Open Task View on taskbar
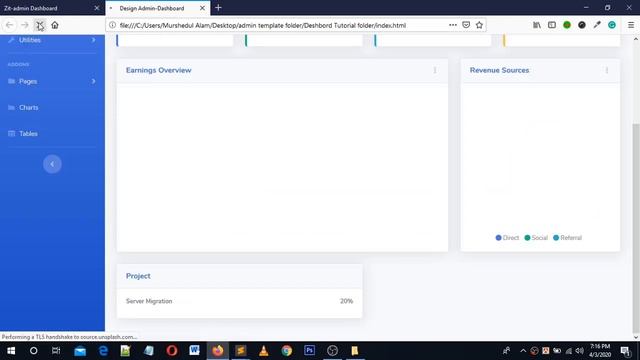This screenshot has height=360, width=640. click(56, 351)
